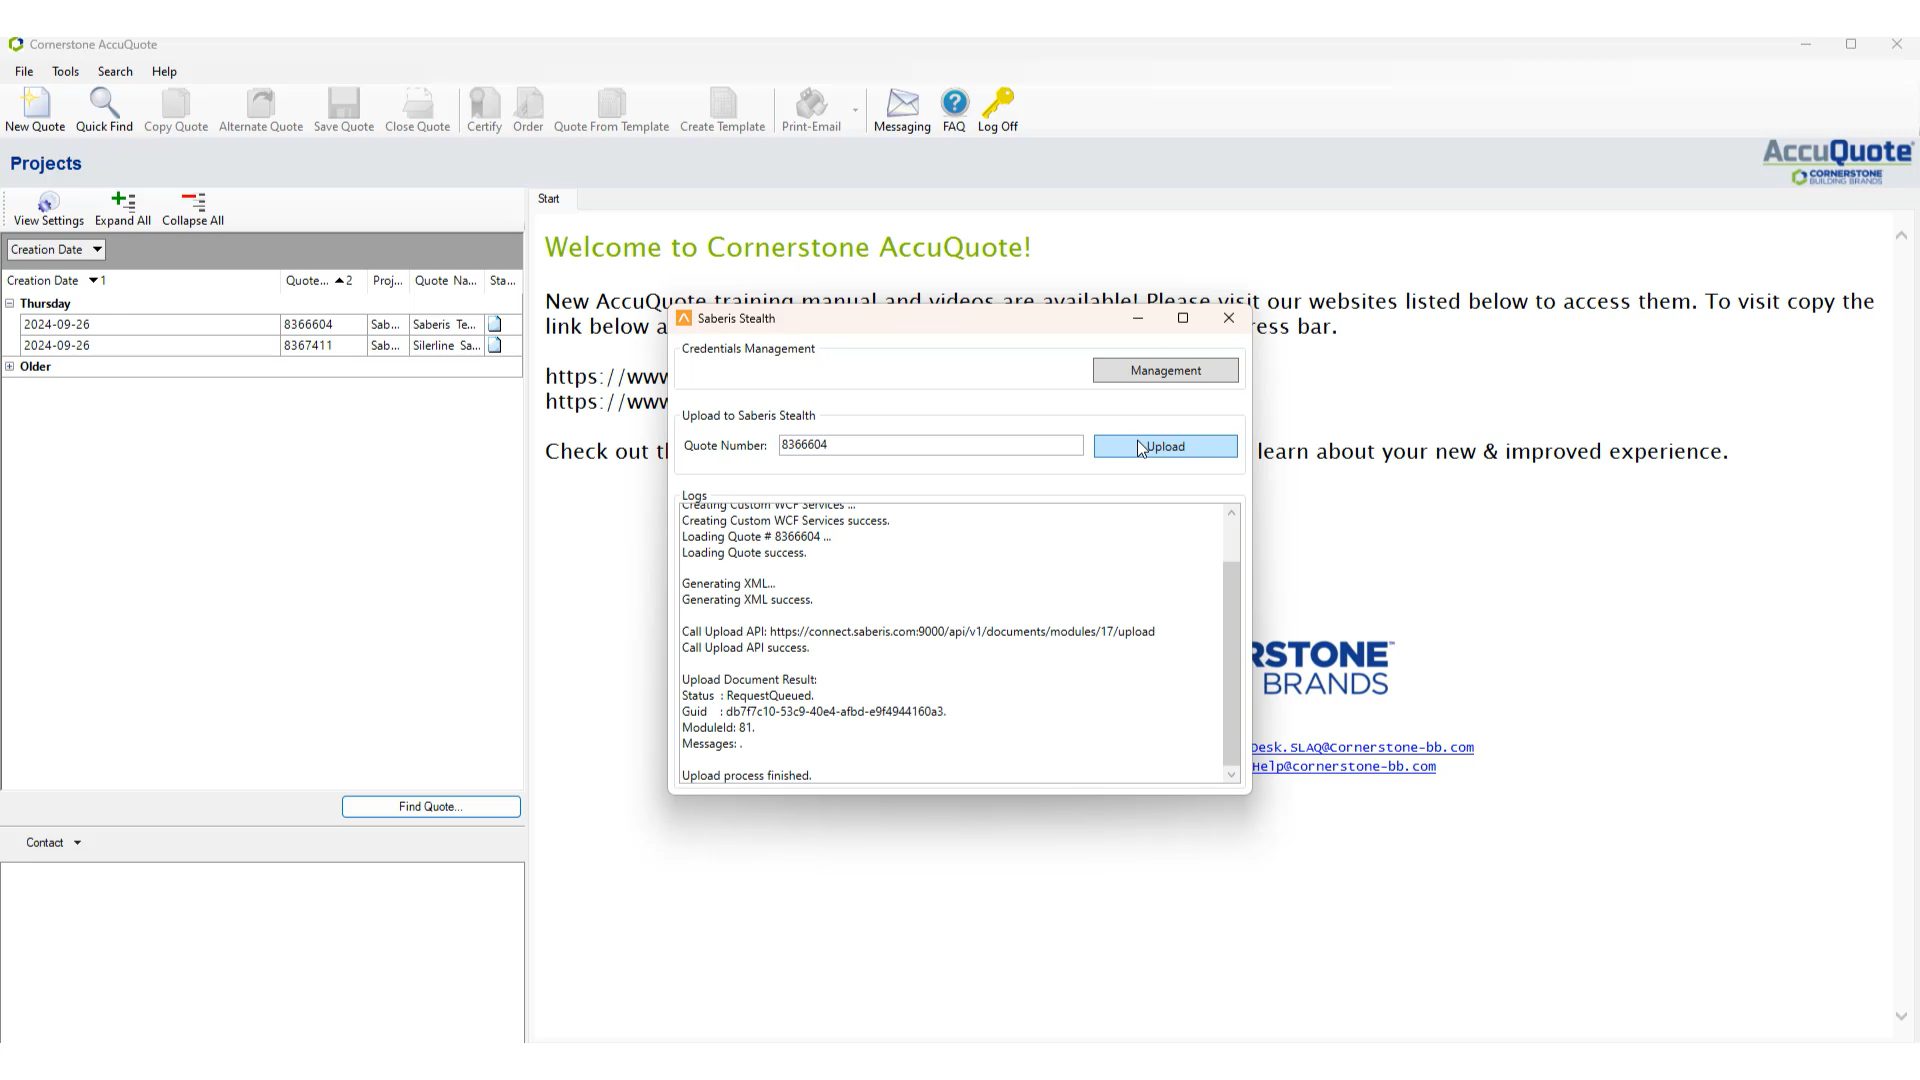The height and width of the screenshot is (1080, 1920).
Task: Click the Logs vertical scrollbar
Action: pyautogui.click(x=1231, y=660)
